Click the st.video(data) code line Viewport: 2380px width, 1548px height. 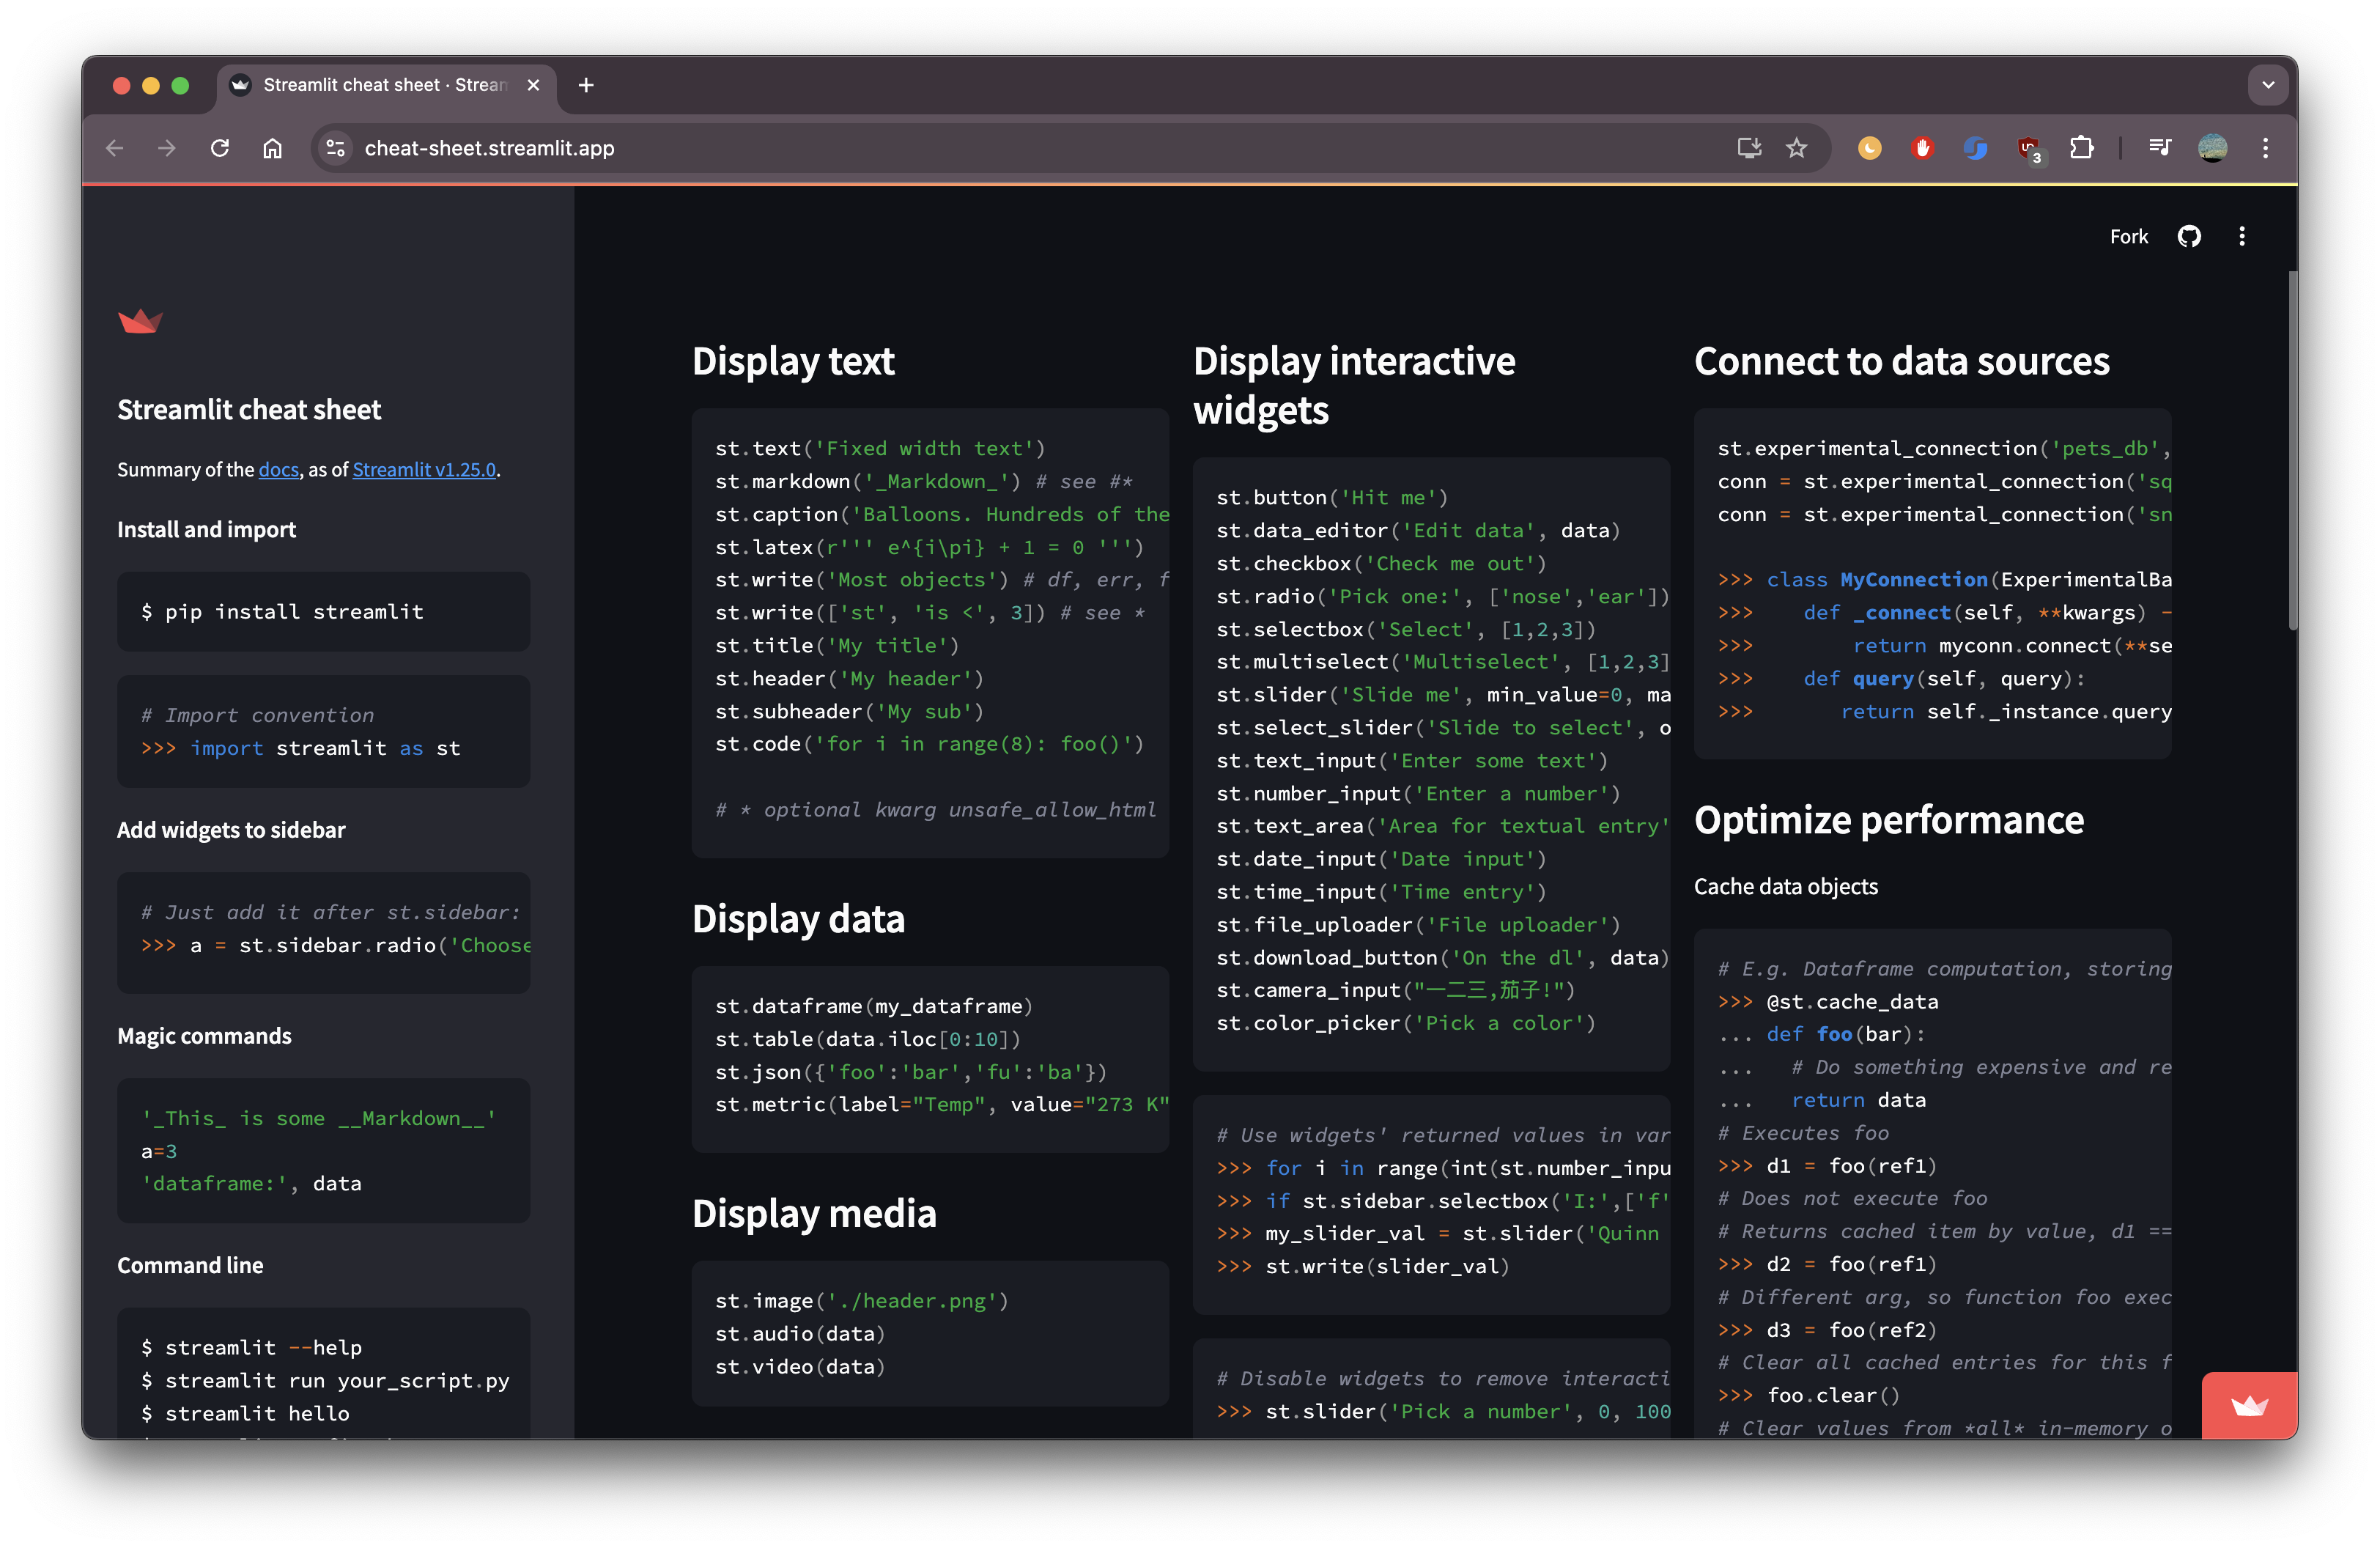pos(800,1366)
